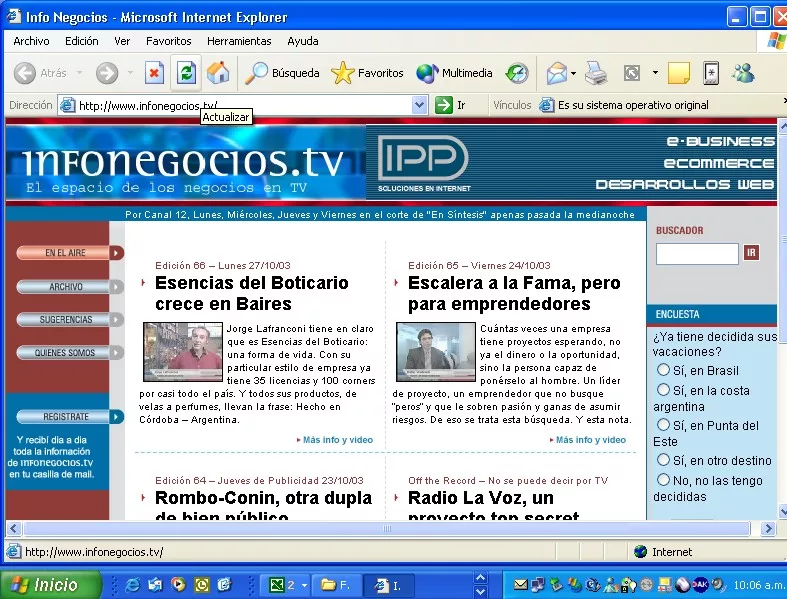Click the Buscador search text field
This screenshot has width=787, height=599.
697,254
